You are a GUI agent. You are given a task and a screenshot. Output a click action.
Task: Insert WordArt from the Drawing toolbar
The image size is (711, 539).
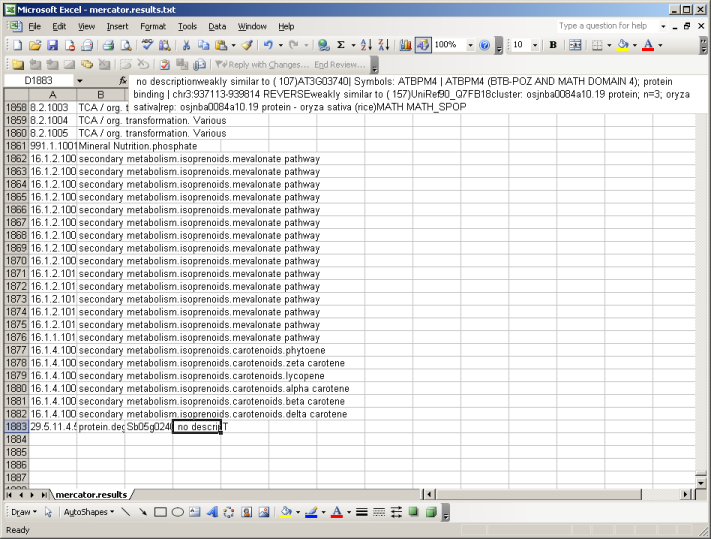(212, 512)
